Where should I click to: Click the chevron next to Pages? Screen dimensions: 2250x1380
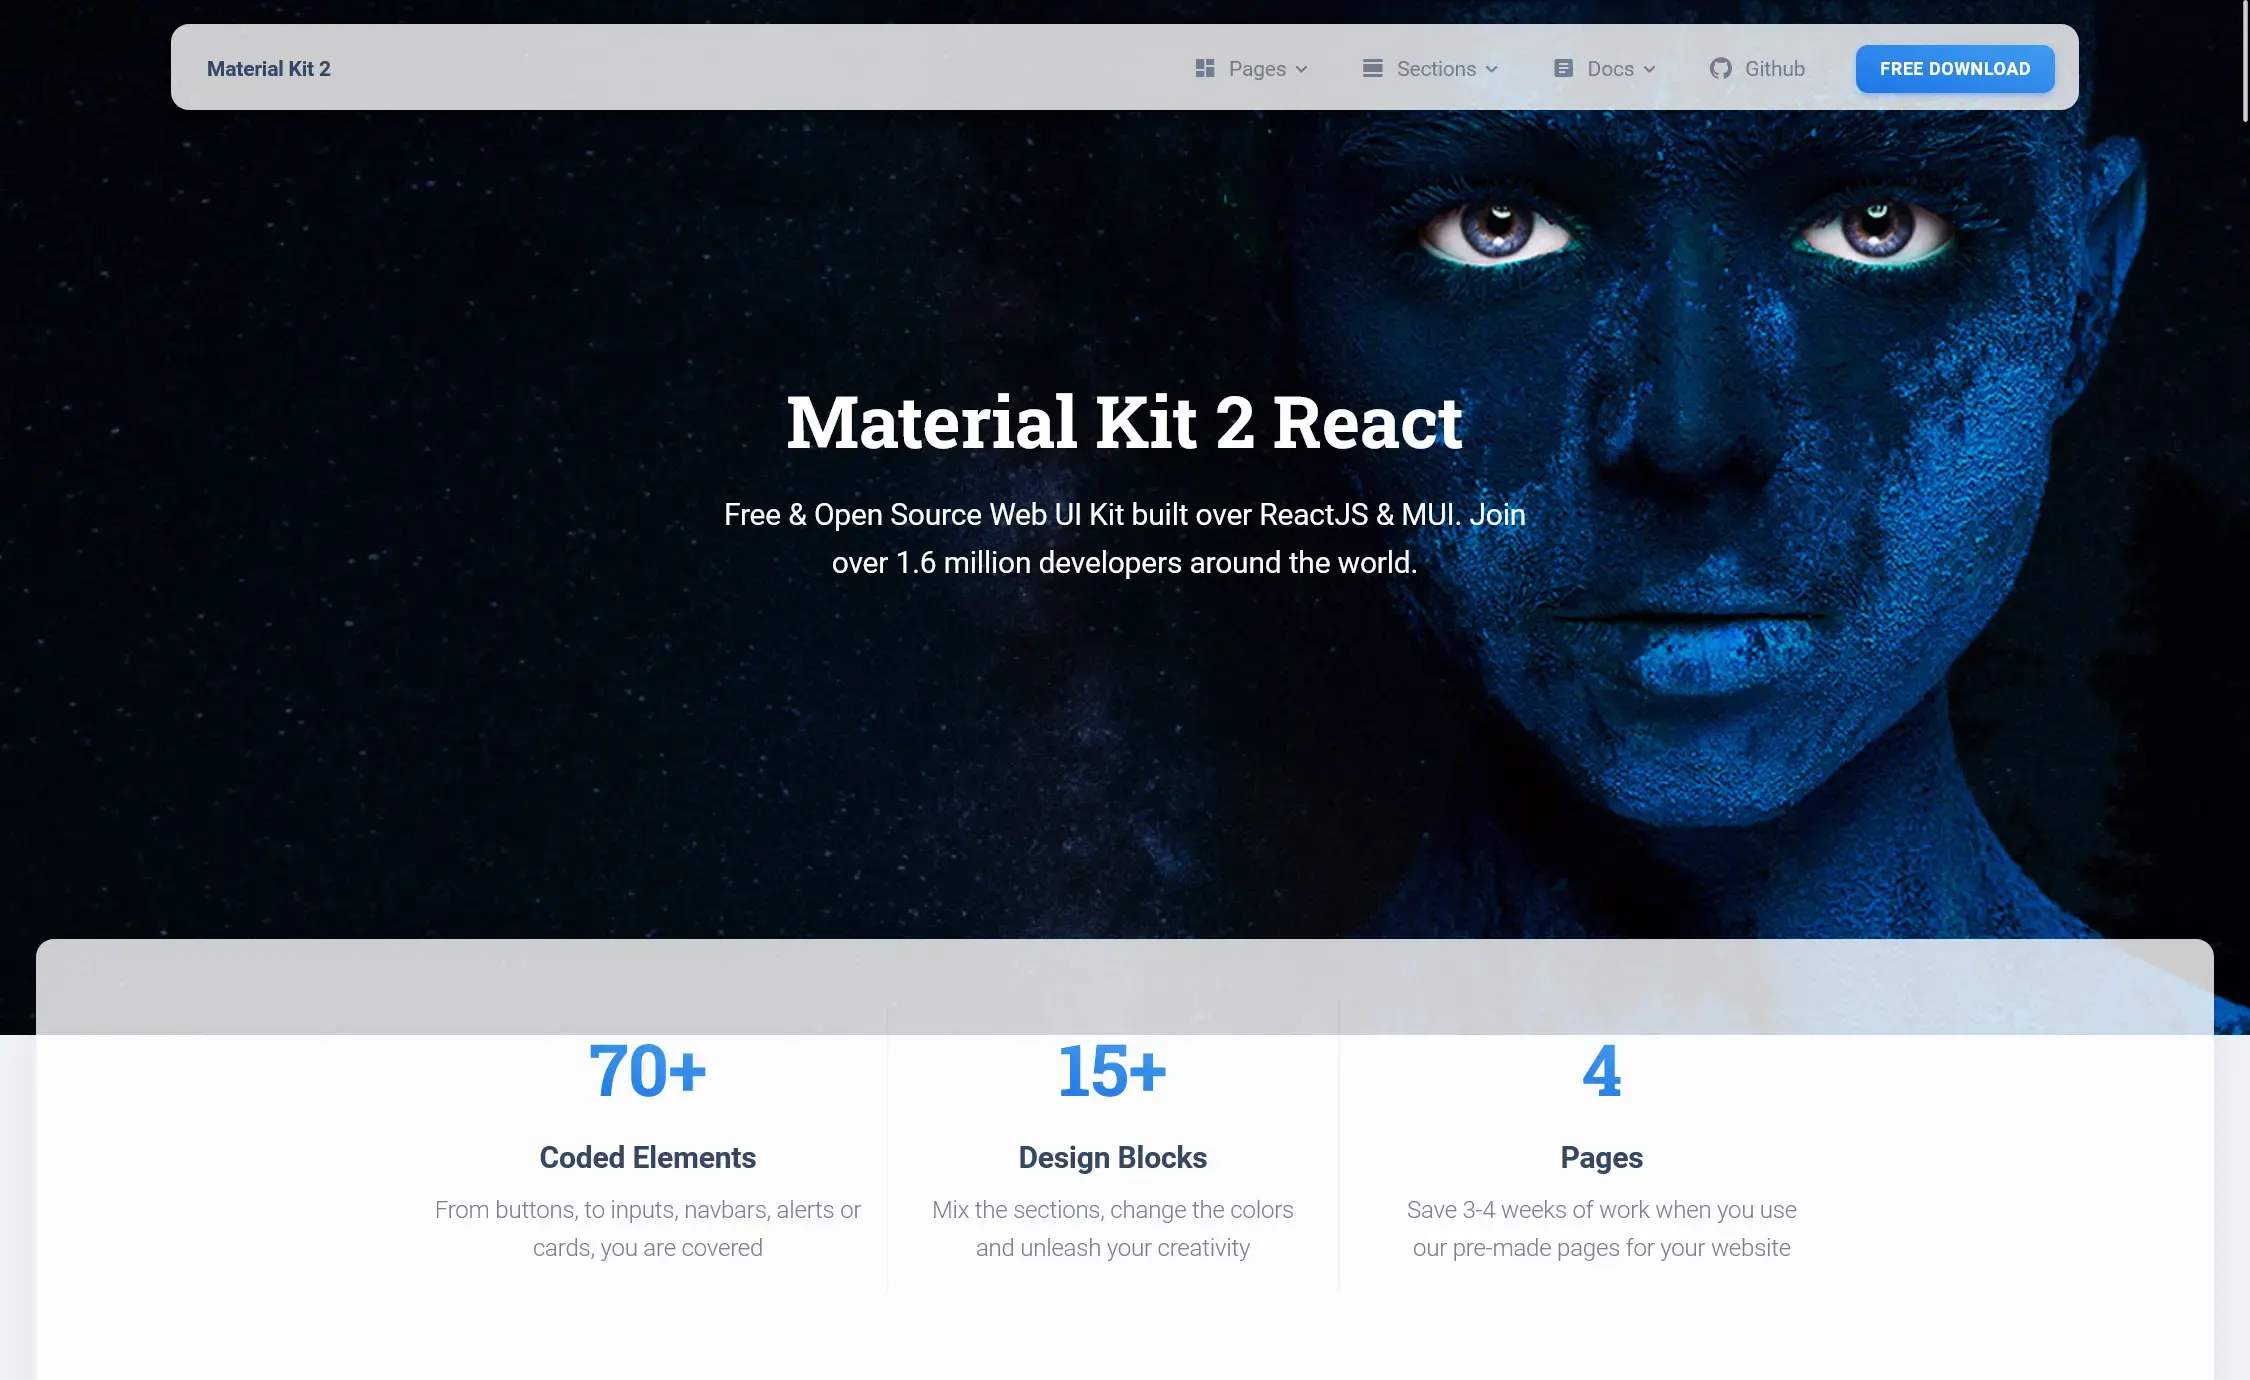tap(1300, 70)
